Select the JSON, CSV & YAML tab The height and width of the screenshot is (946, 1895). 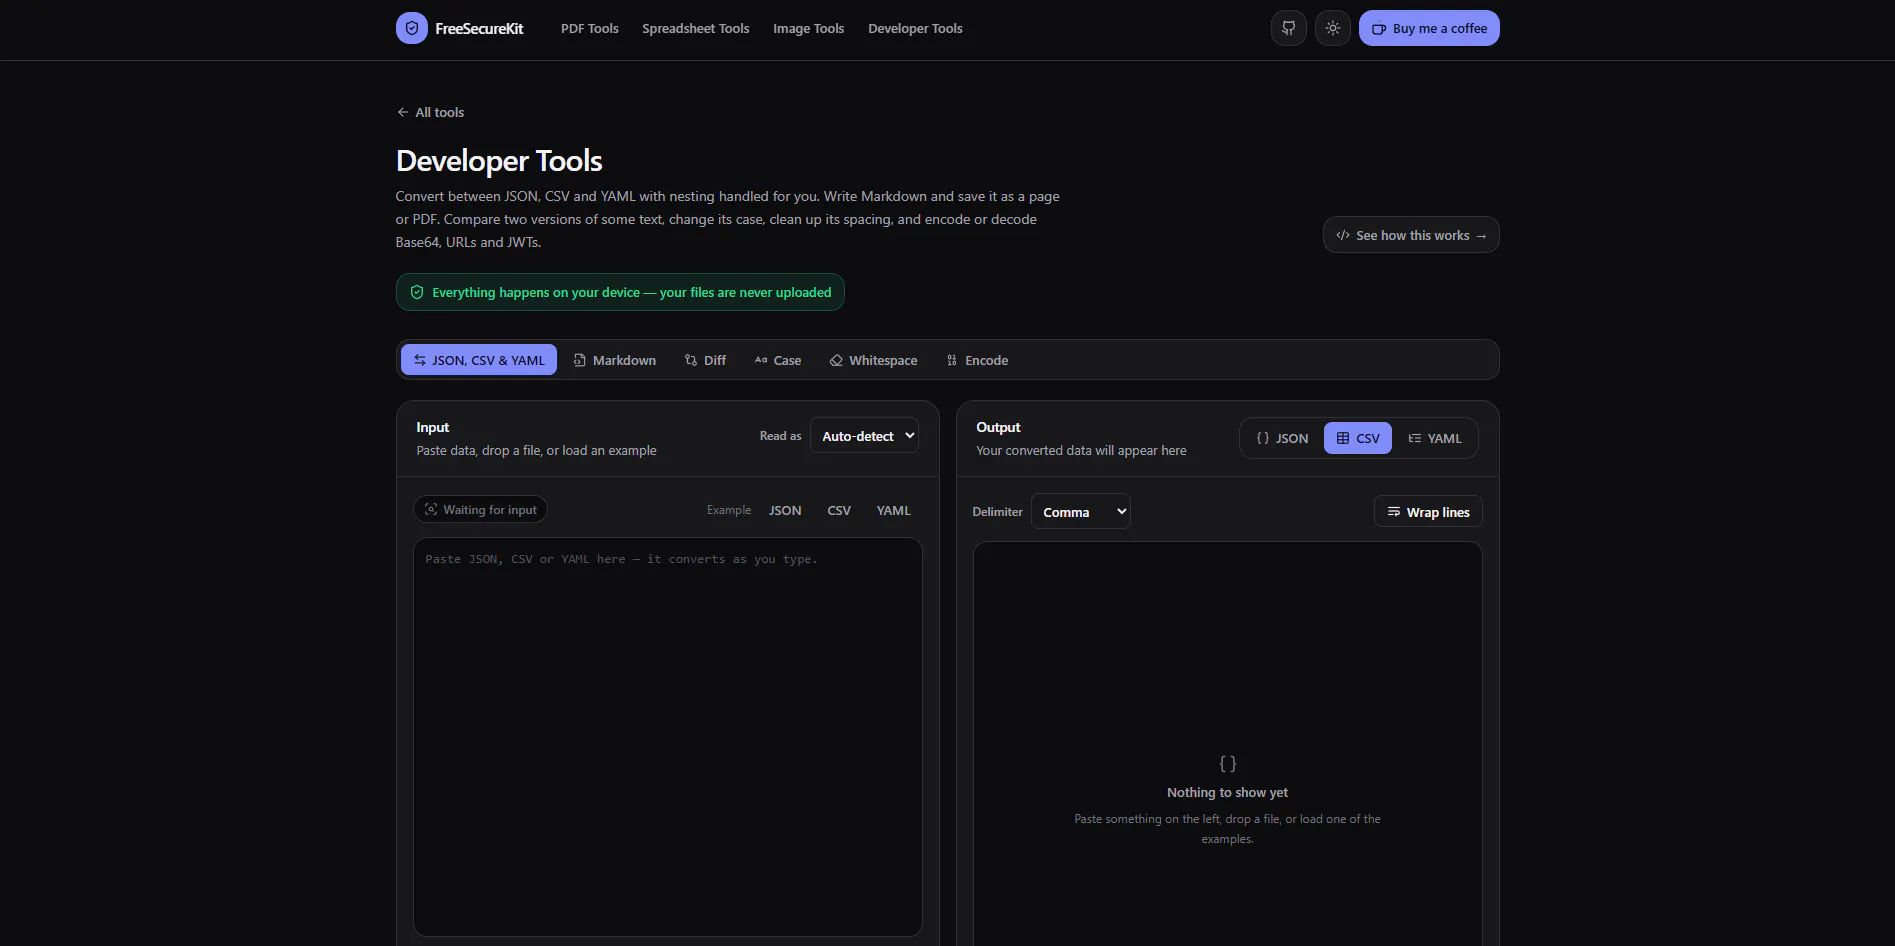479,360
